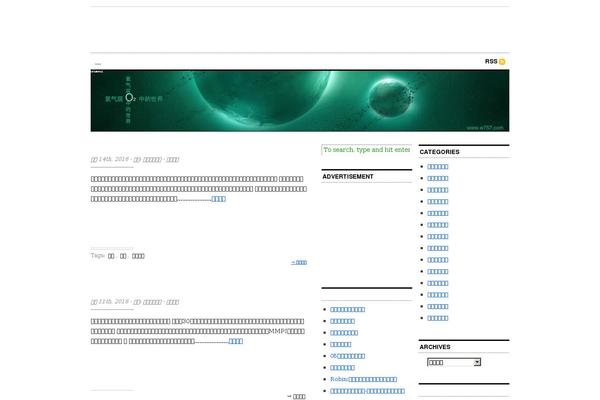Click the '11th, 2016' post date text
The height and width of the screenshot is (400, 600).
click(114, 302)
